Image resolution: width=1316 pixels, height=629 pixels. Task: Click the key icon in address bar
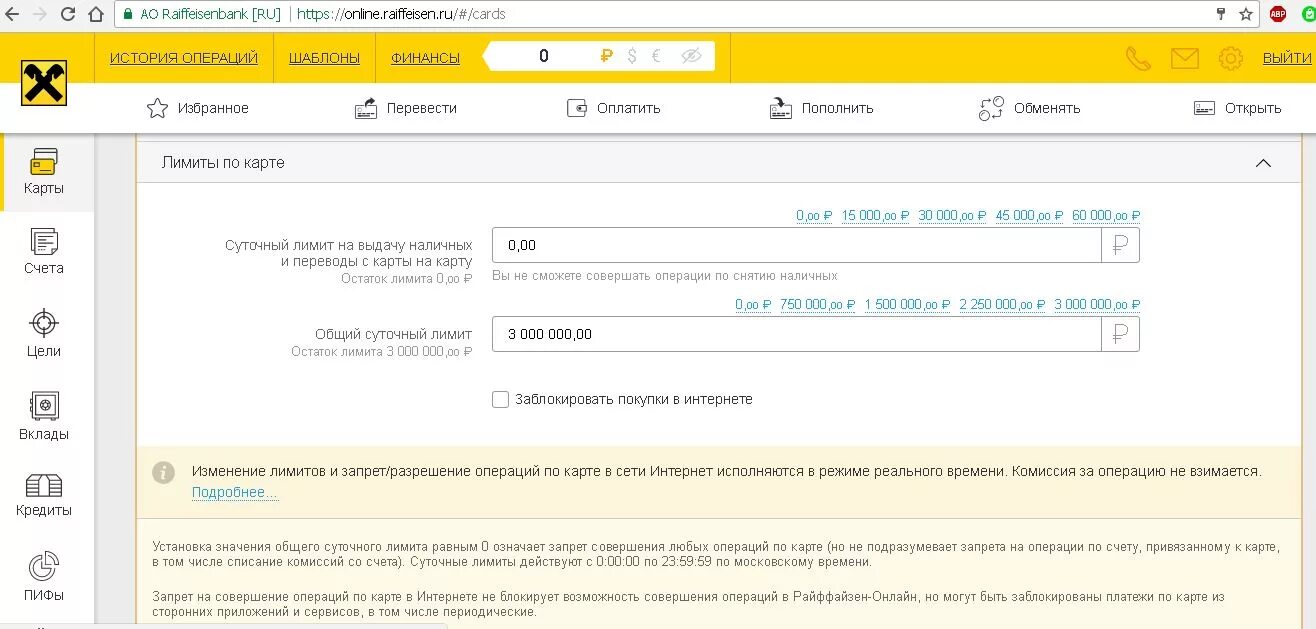pos(1220,14)
